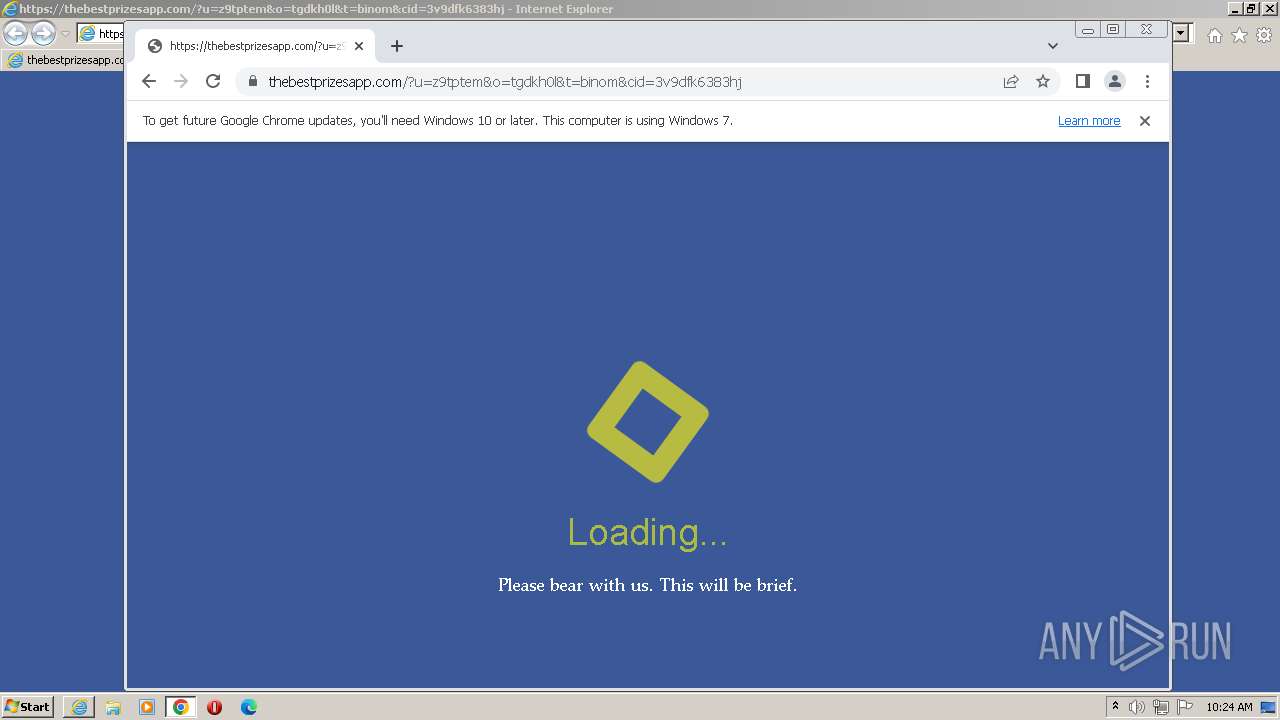This screenshot has width=1280, height=720.
Task: View site information lock icon
Action: pyautogui.click(x=252, y=82)
